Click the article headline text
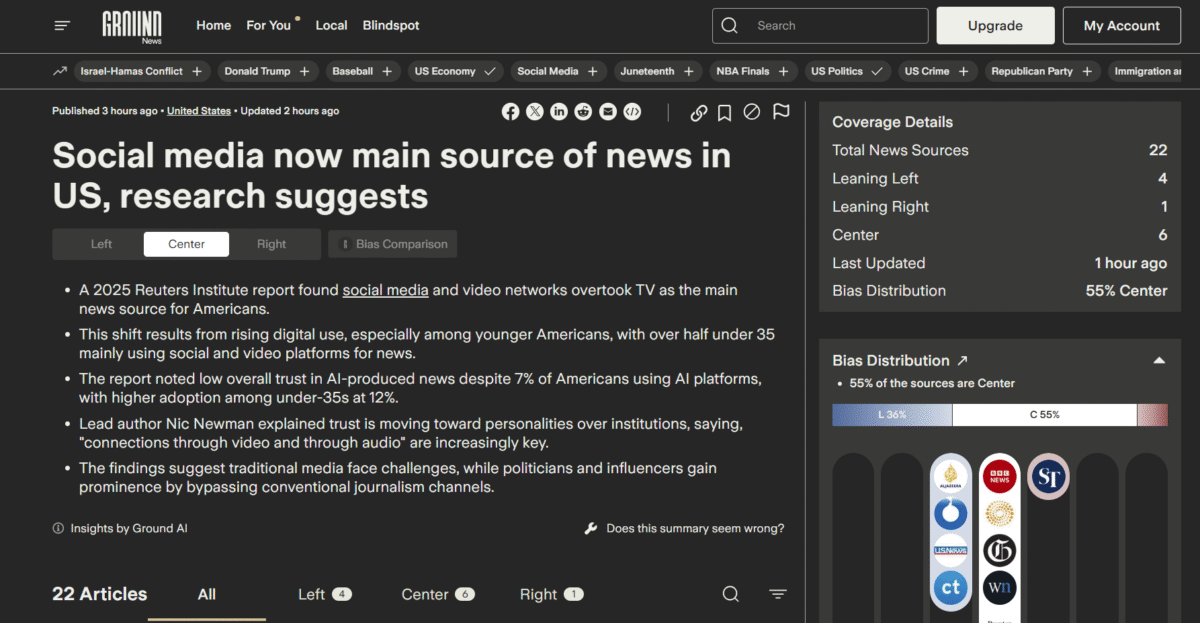Screen dimensions: 1200x623 pyautogui.click(x=391, y=175)
